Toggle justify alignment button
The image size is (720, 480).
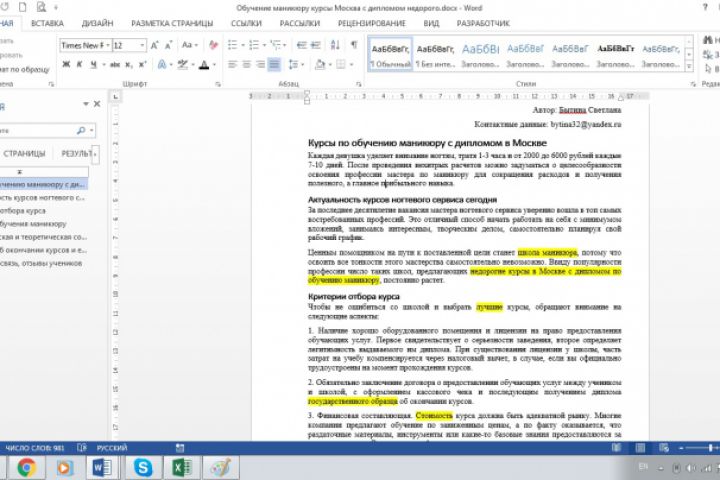tap(274, 64)
